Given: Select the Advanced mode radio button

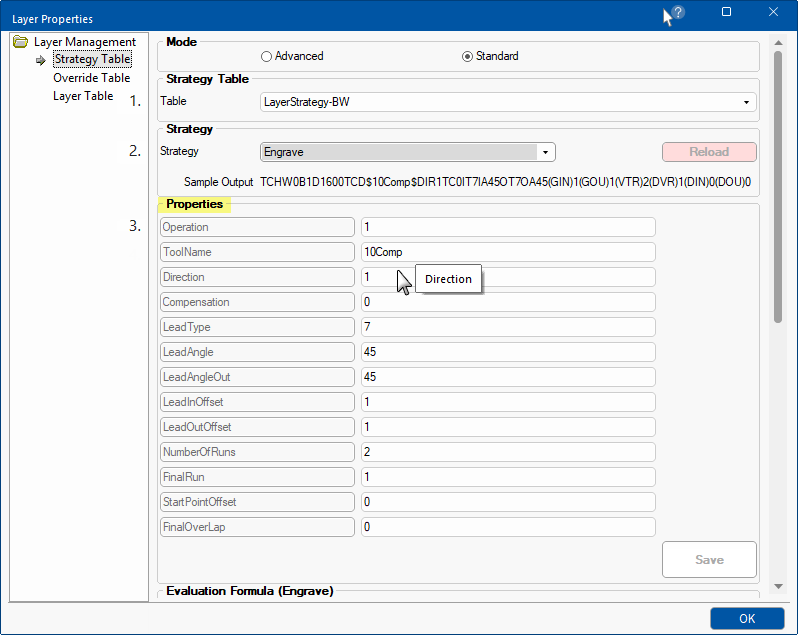Looking at the screenshot, I should 266,56.
